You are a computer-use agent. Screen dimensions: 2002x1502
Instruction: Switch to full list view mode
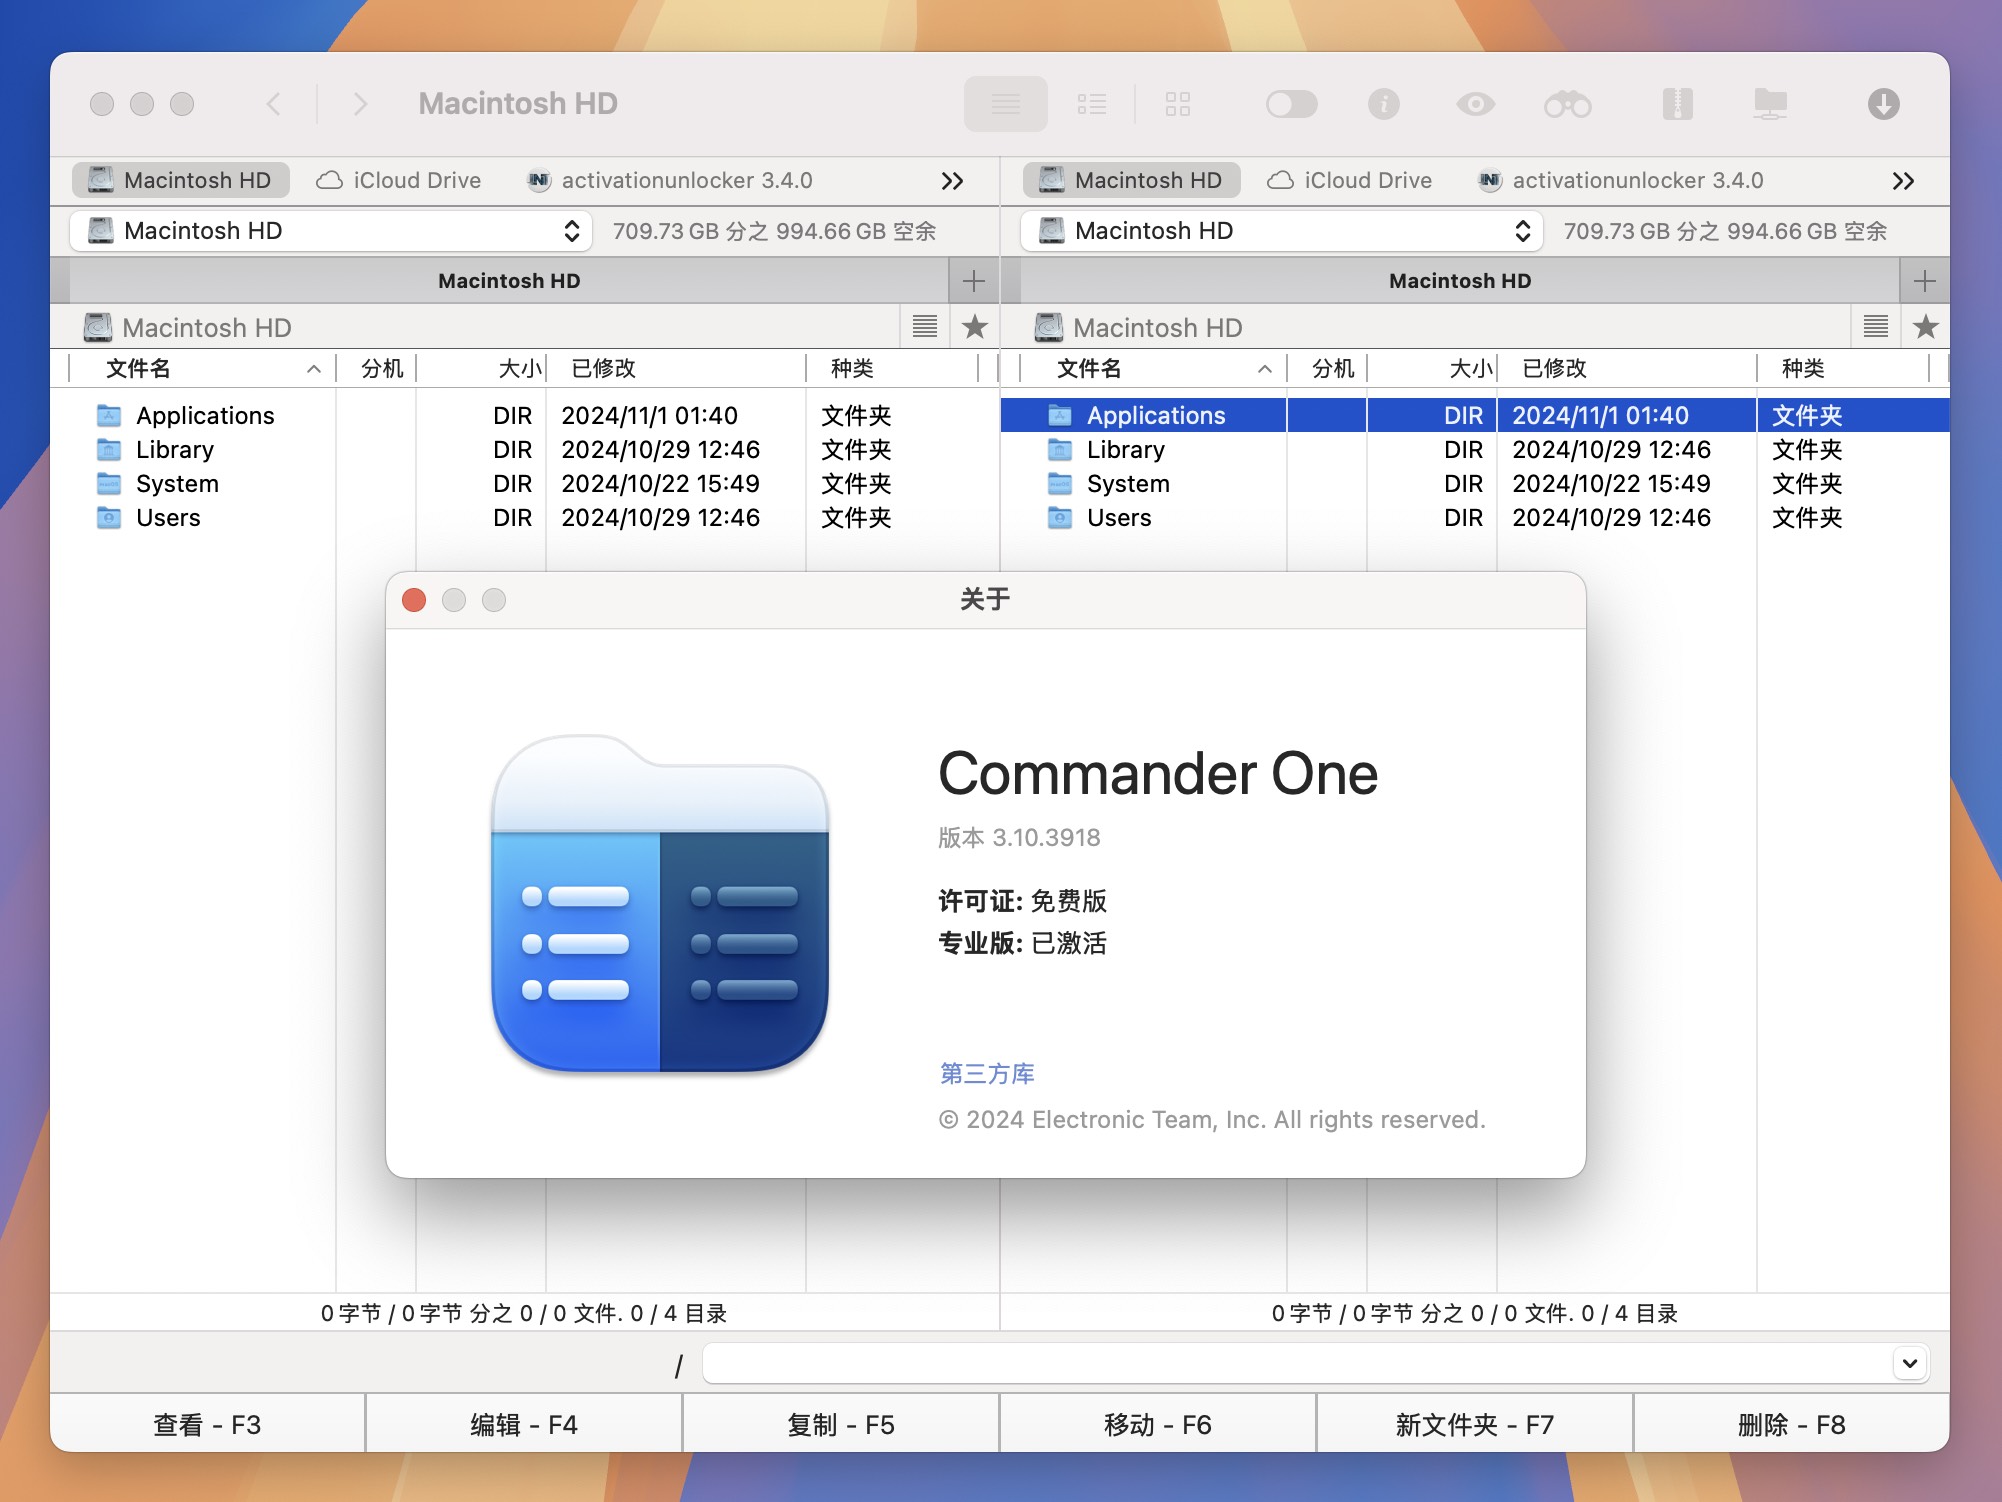tap(1005, 104)
